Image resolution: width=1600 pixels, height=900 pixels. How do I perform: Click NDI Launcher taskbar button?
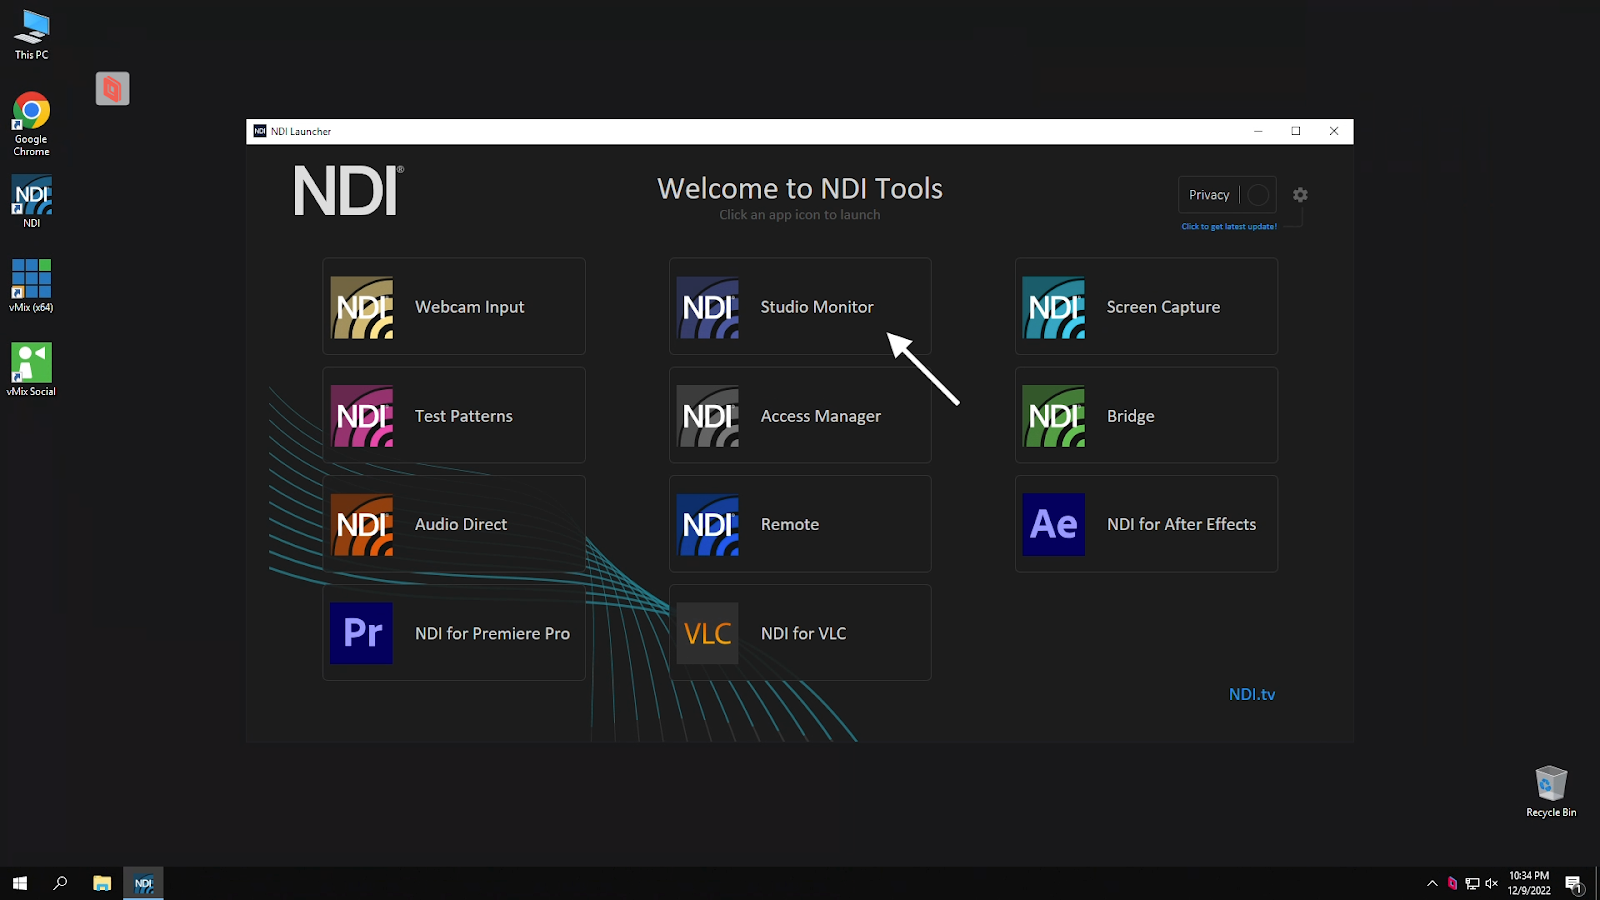143,883
